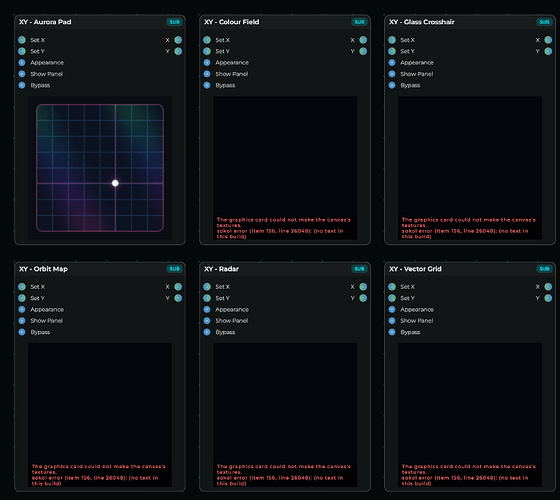Click the SUB badge on XY - Orbit Map
The width and height of the screenshot is (560, 500).
(x=174, y=269)
